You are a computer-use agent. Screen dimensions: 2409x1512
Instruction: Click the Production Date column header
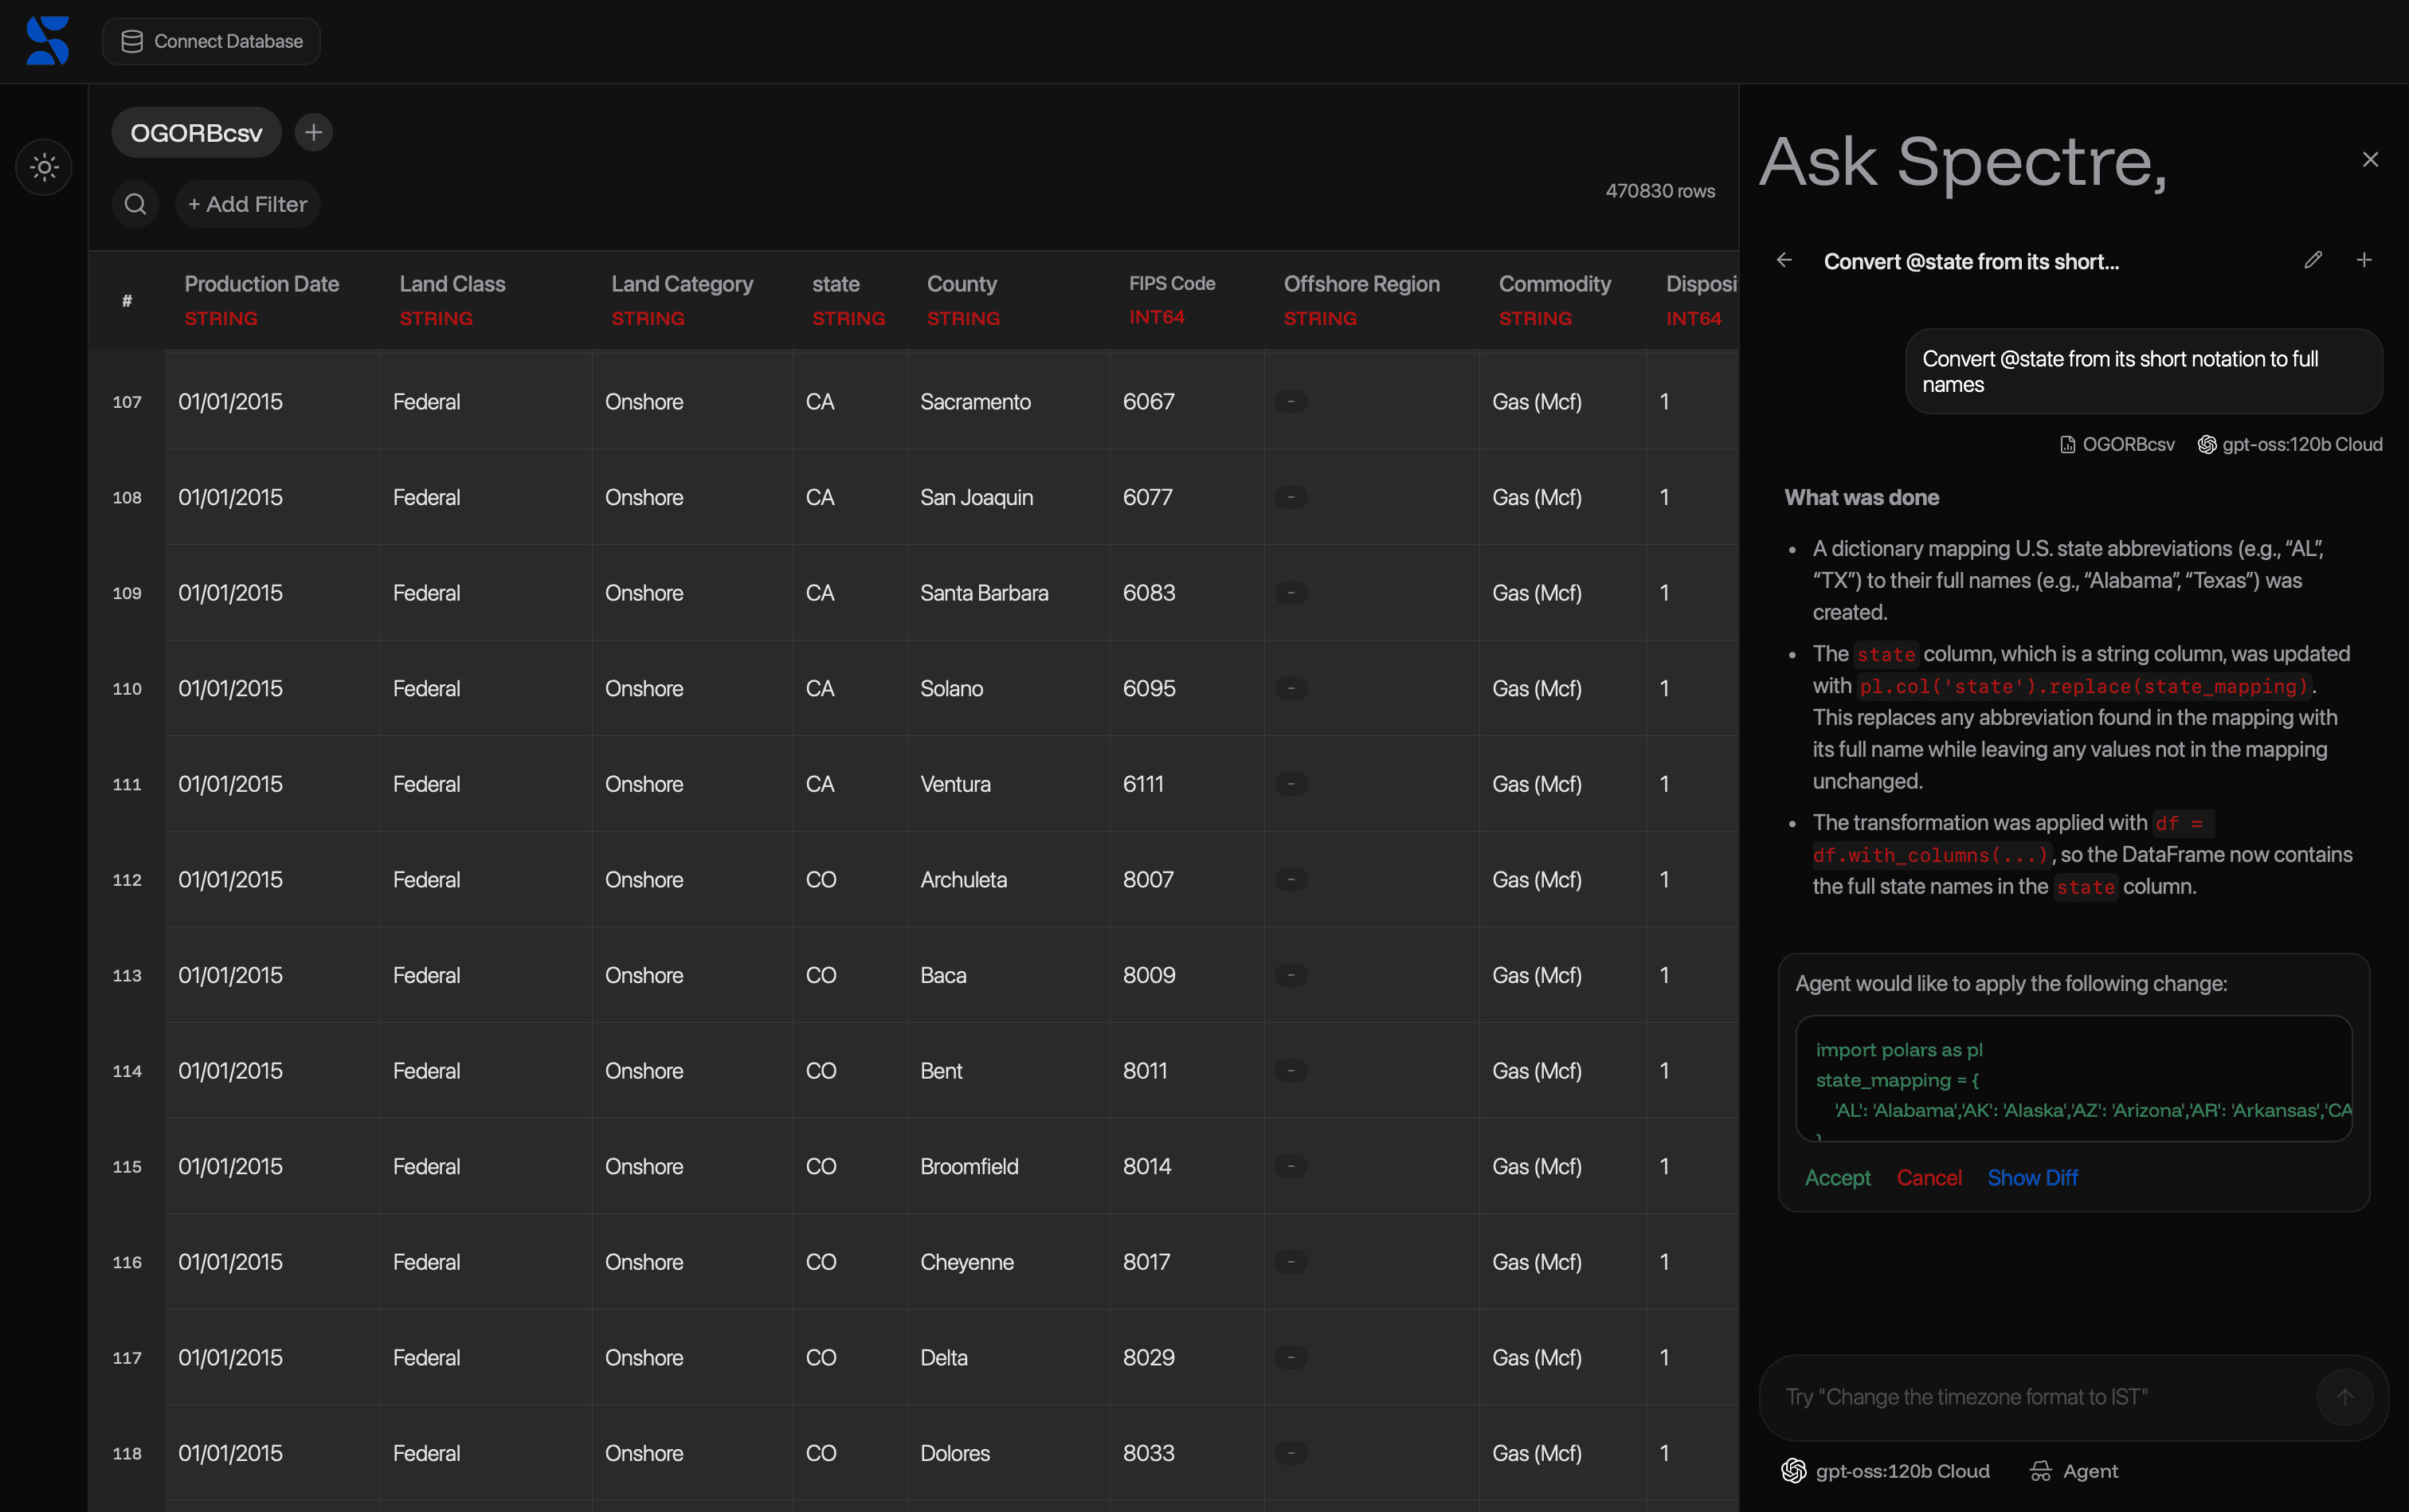[x=261, y=284]
